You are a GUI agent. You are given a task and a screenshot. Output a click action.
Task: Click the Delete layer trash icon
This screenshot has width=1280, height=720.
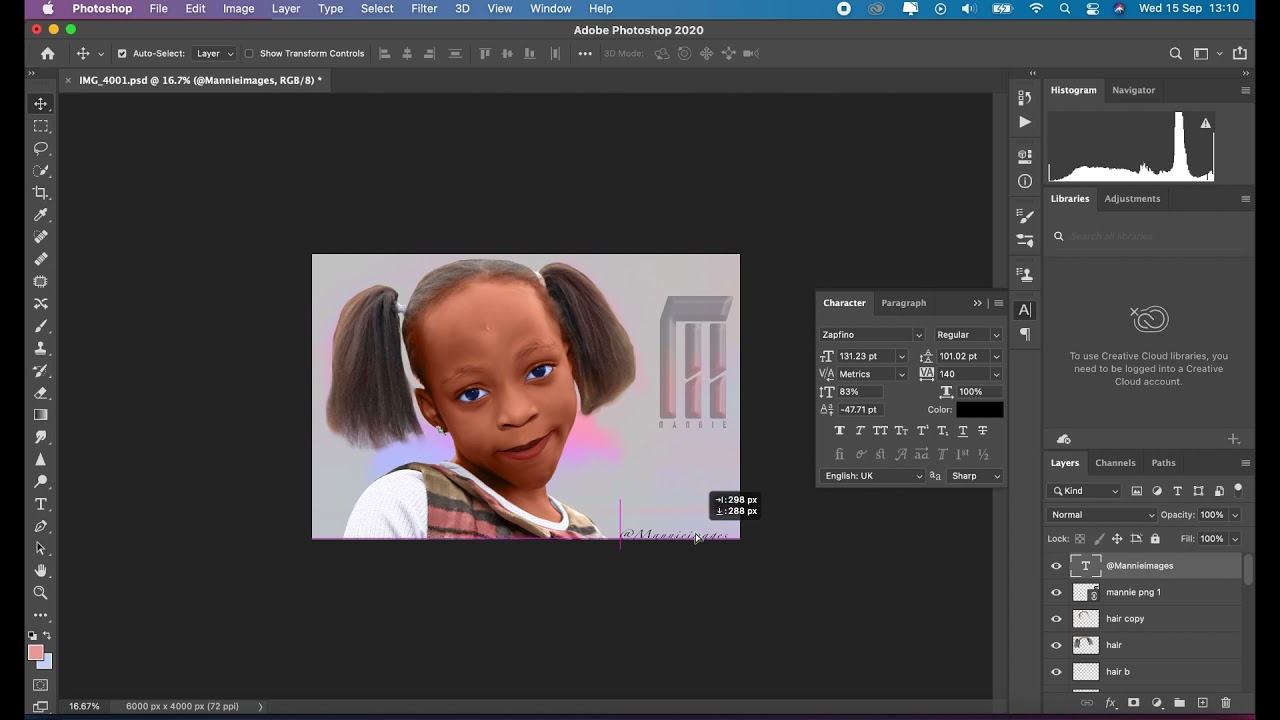[1226, 703]
